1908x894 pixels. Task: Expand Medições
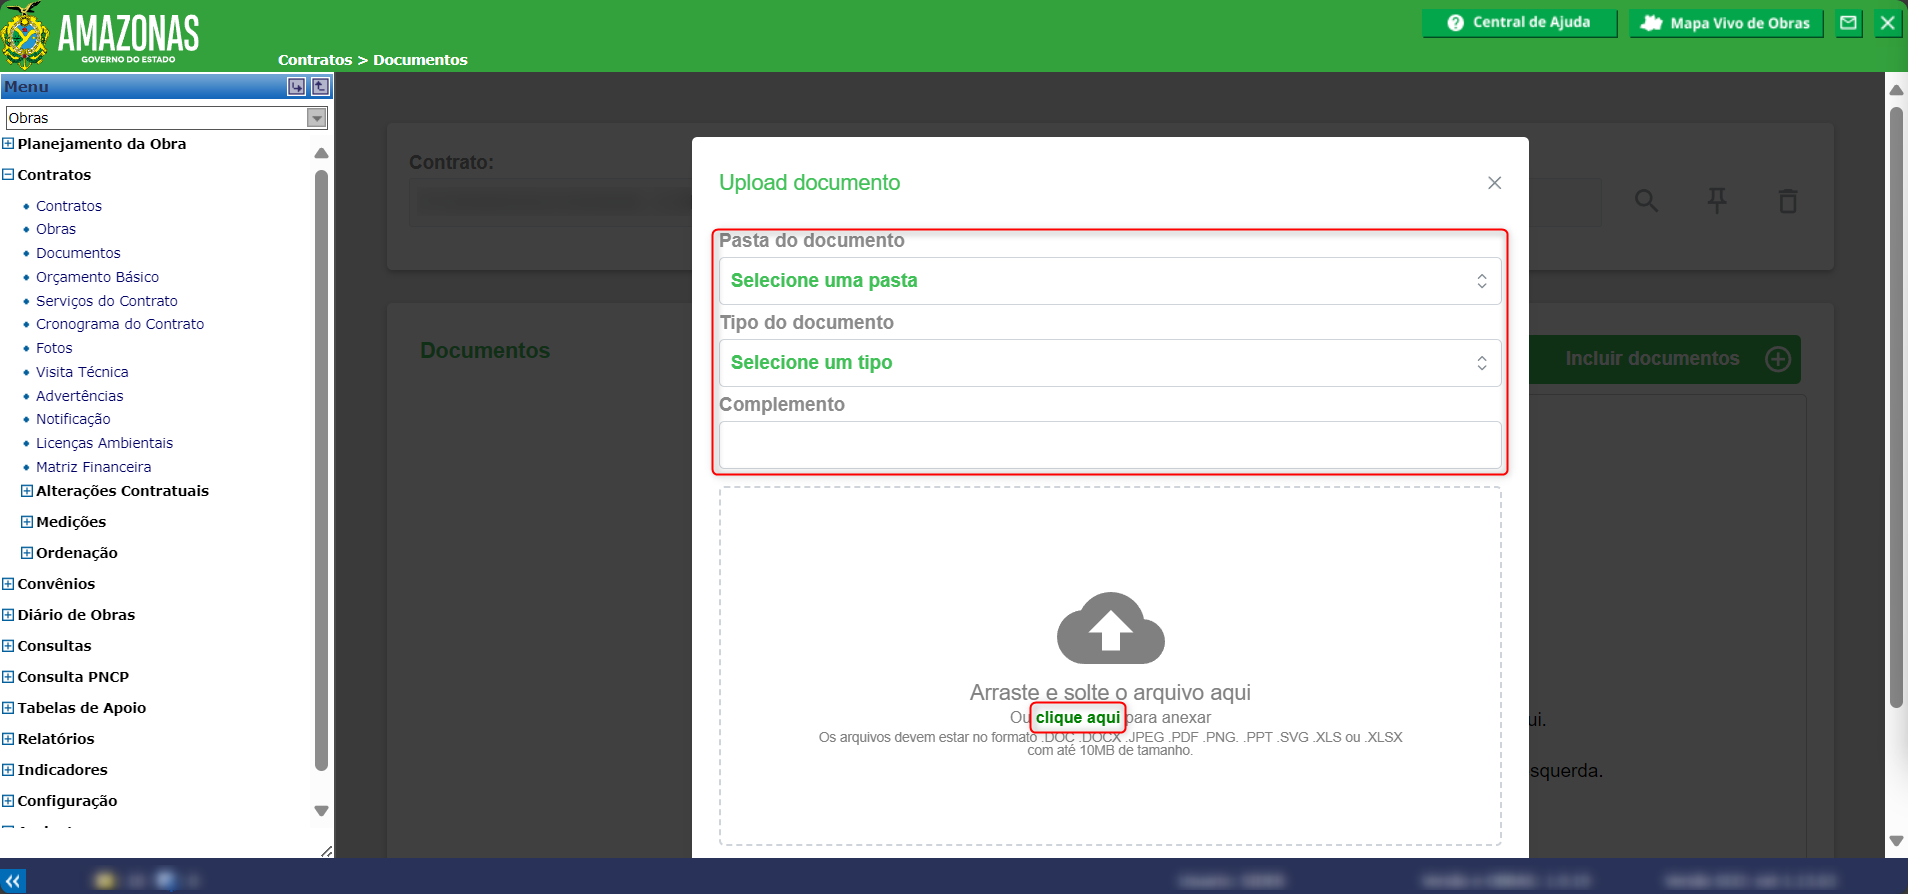[27, 522]
